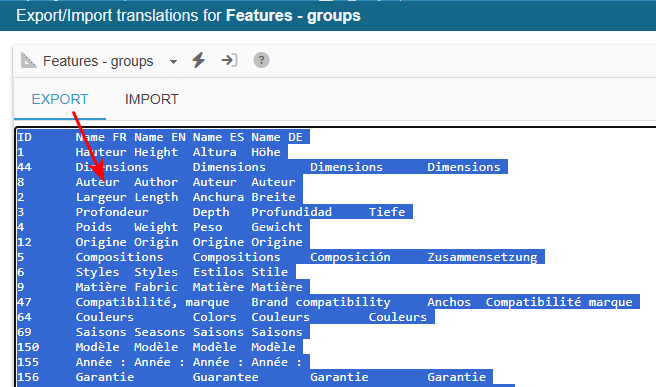Click the ID value 150
Viewport: 656px width, 387px height.
tap(28, 348)
